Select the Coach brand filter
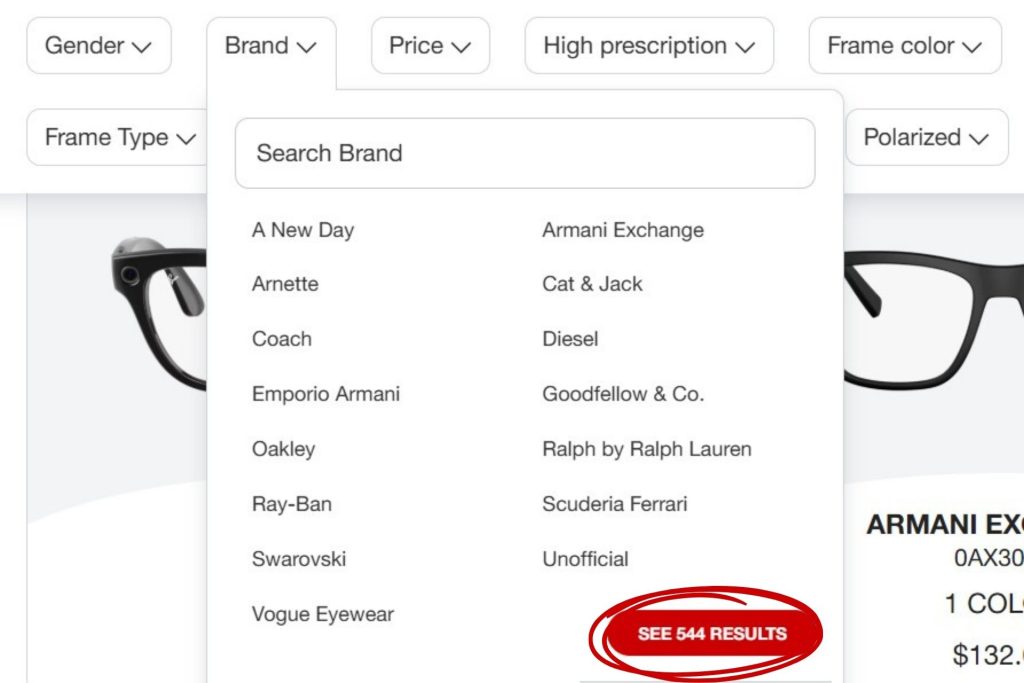The height and width of the screenshot is (683, 1024). click(281, 339)
